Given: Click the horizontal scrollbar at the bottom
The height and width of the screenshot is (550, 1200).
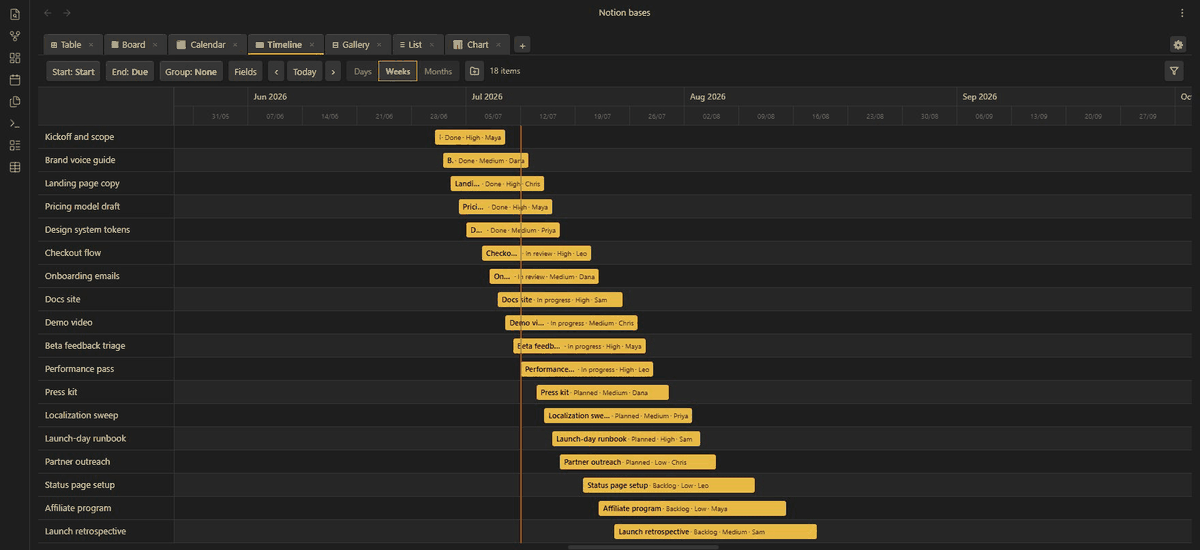Looking at the screenshot, I should (643, 547).
